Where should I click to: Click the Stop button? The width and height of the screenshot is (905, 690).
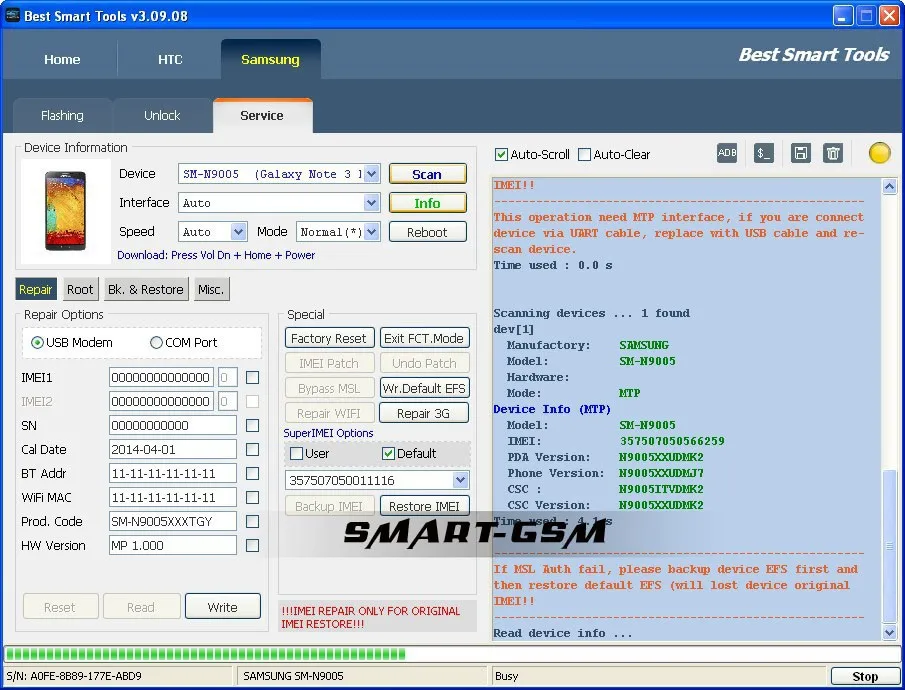tap(865, 676)
